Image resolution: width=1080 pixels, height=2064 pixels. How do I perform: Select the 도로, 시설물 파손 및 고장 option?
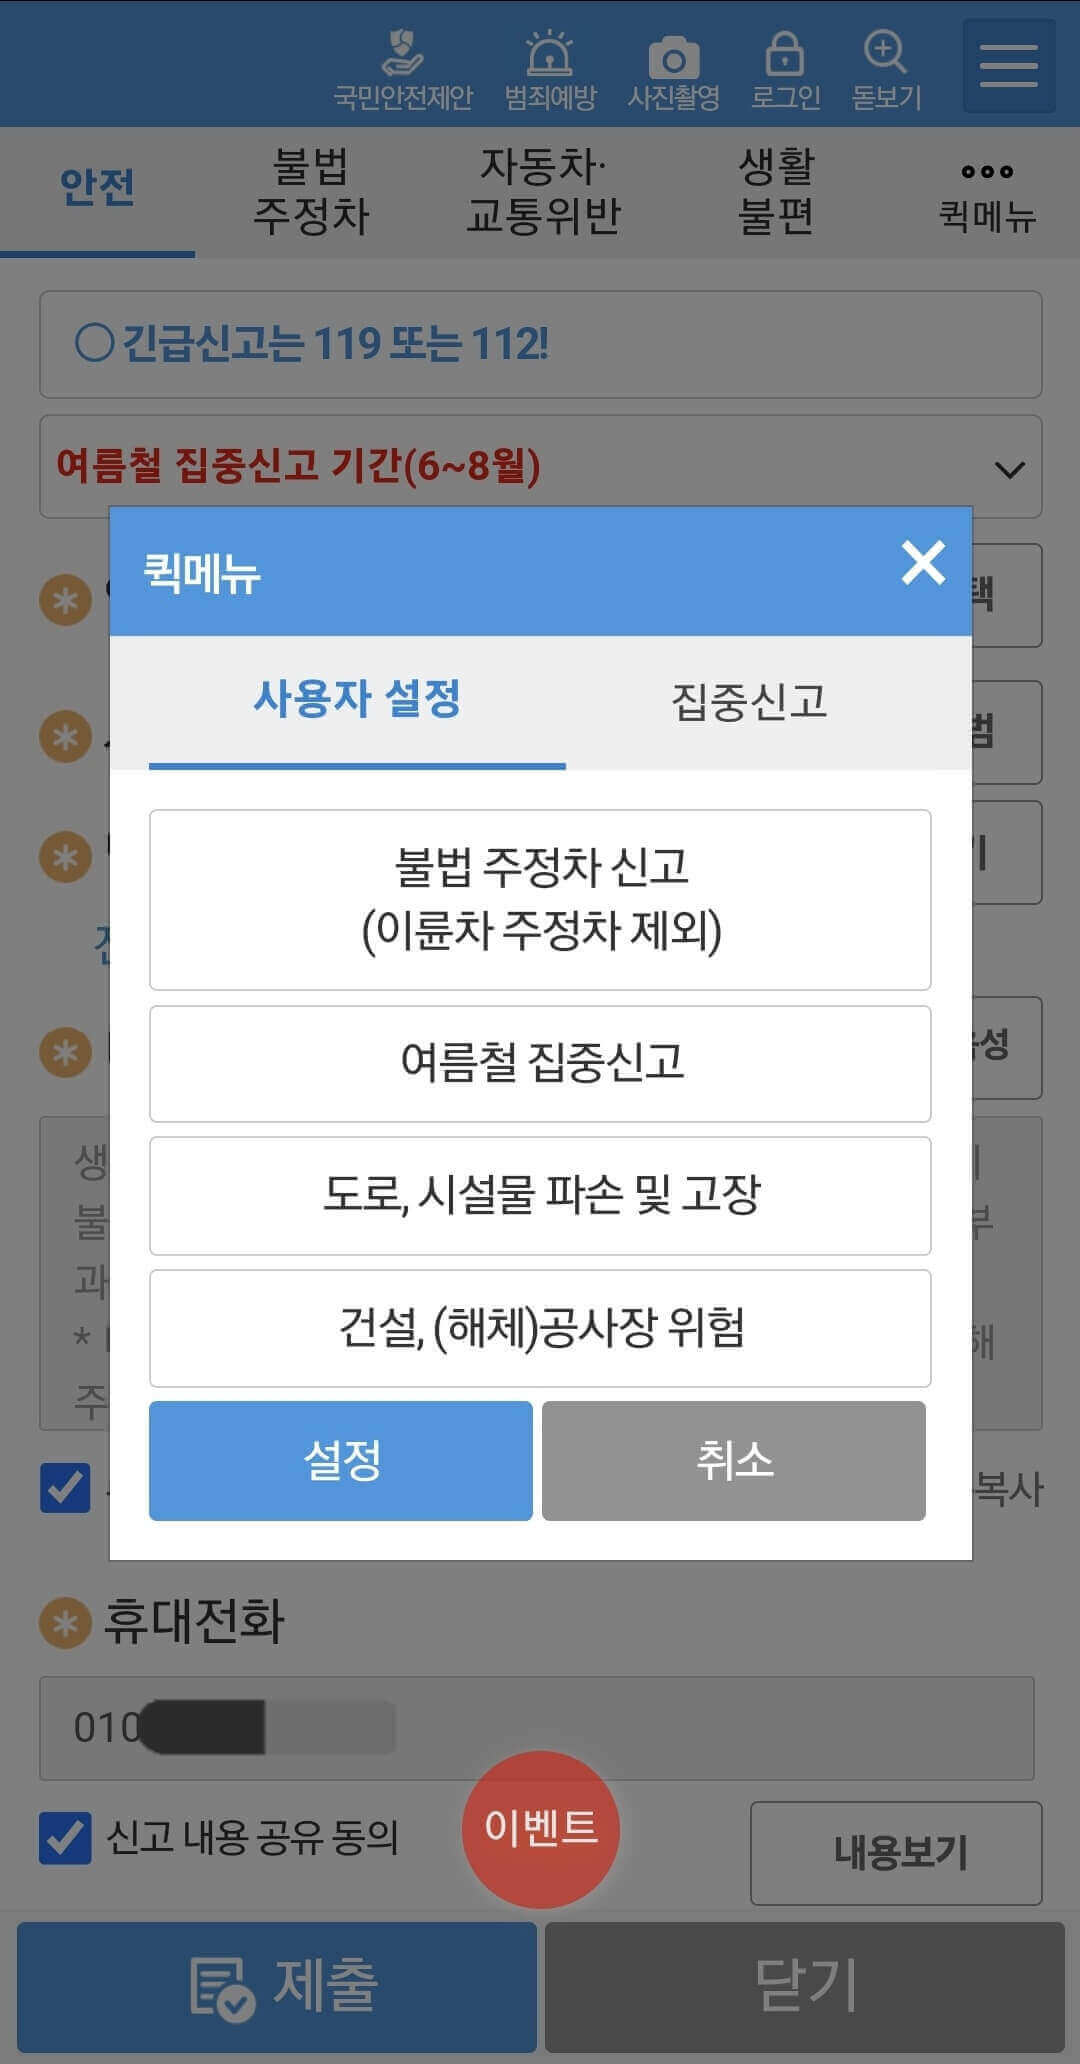(x=540, y=1195)
